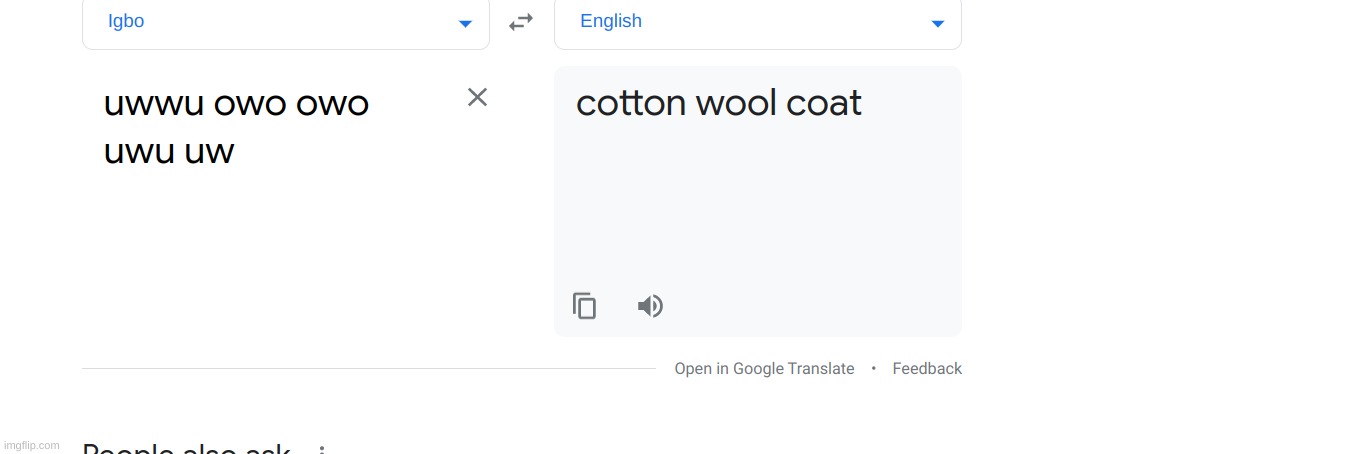Select the 'cotton wool coat' translation text
Screen dimensions: 1366x454
pos(719,103)
